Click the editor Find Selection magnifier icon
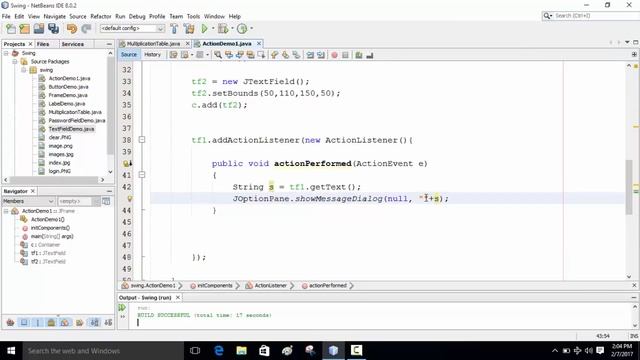Viewport: 640px width, 360px height. pyautogui.click(x=218, y=55)
